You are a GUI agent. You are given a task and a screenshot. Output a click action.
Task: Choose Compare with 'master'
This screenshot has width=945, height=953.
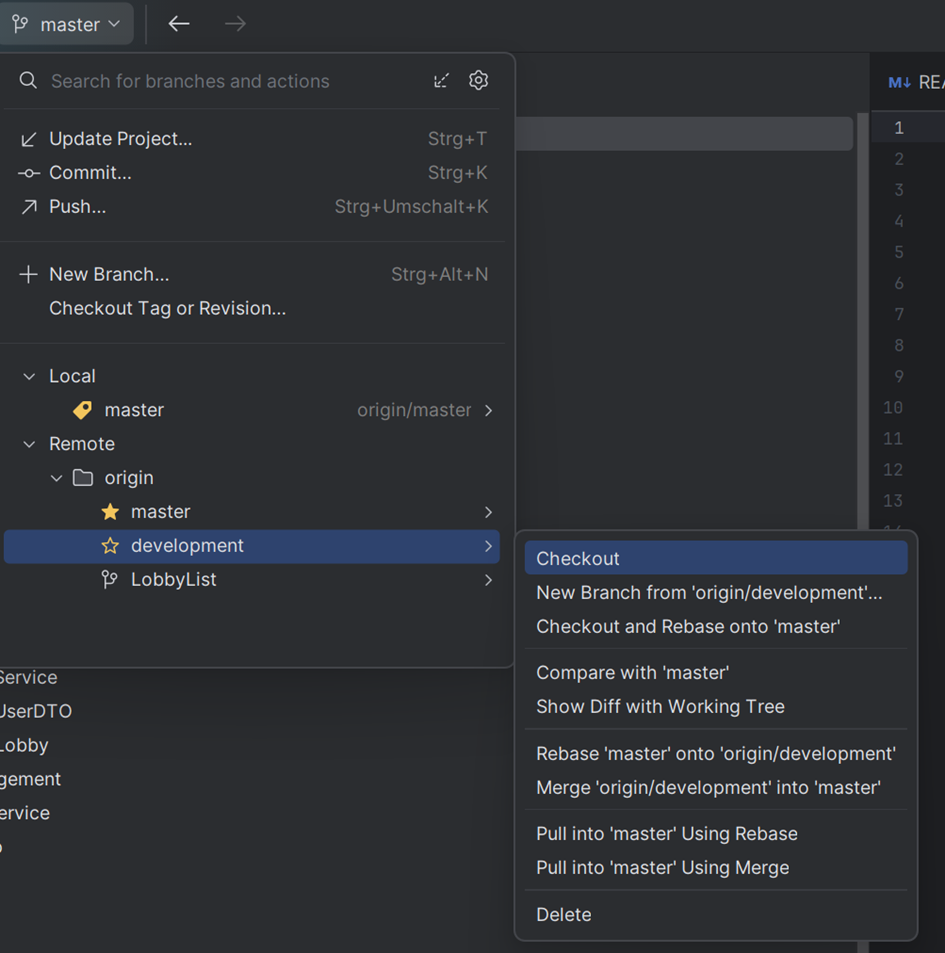[632, 673]
